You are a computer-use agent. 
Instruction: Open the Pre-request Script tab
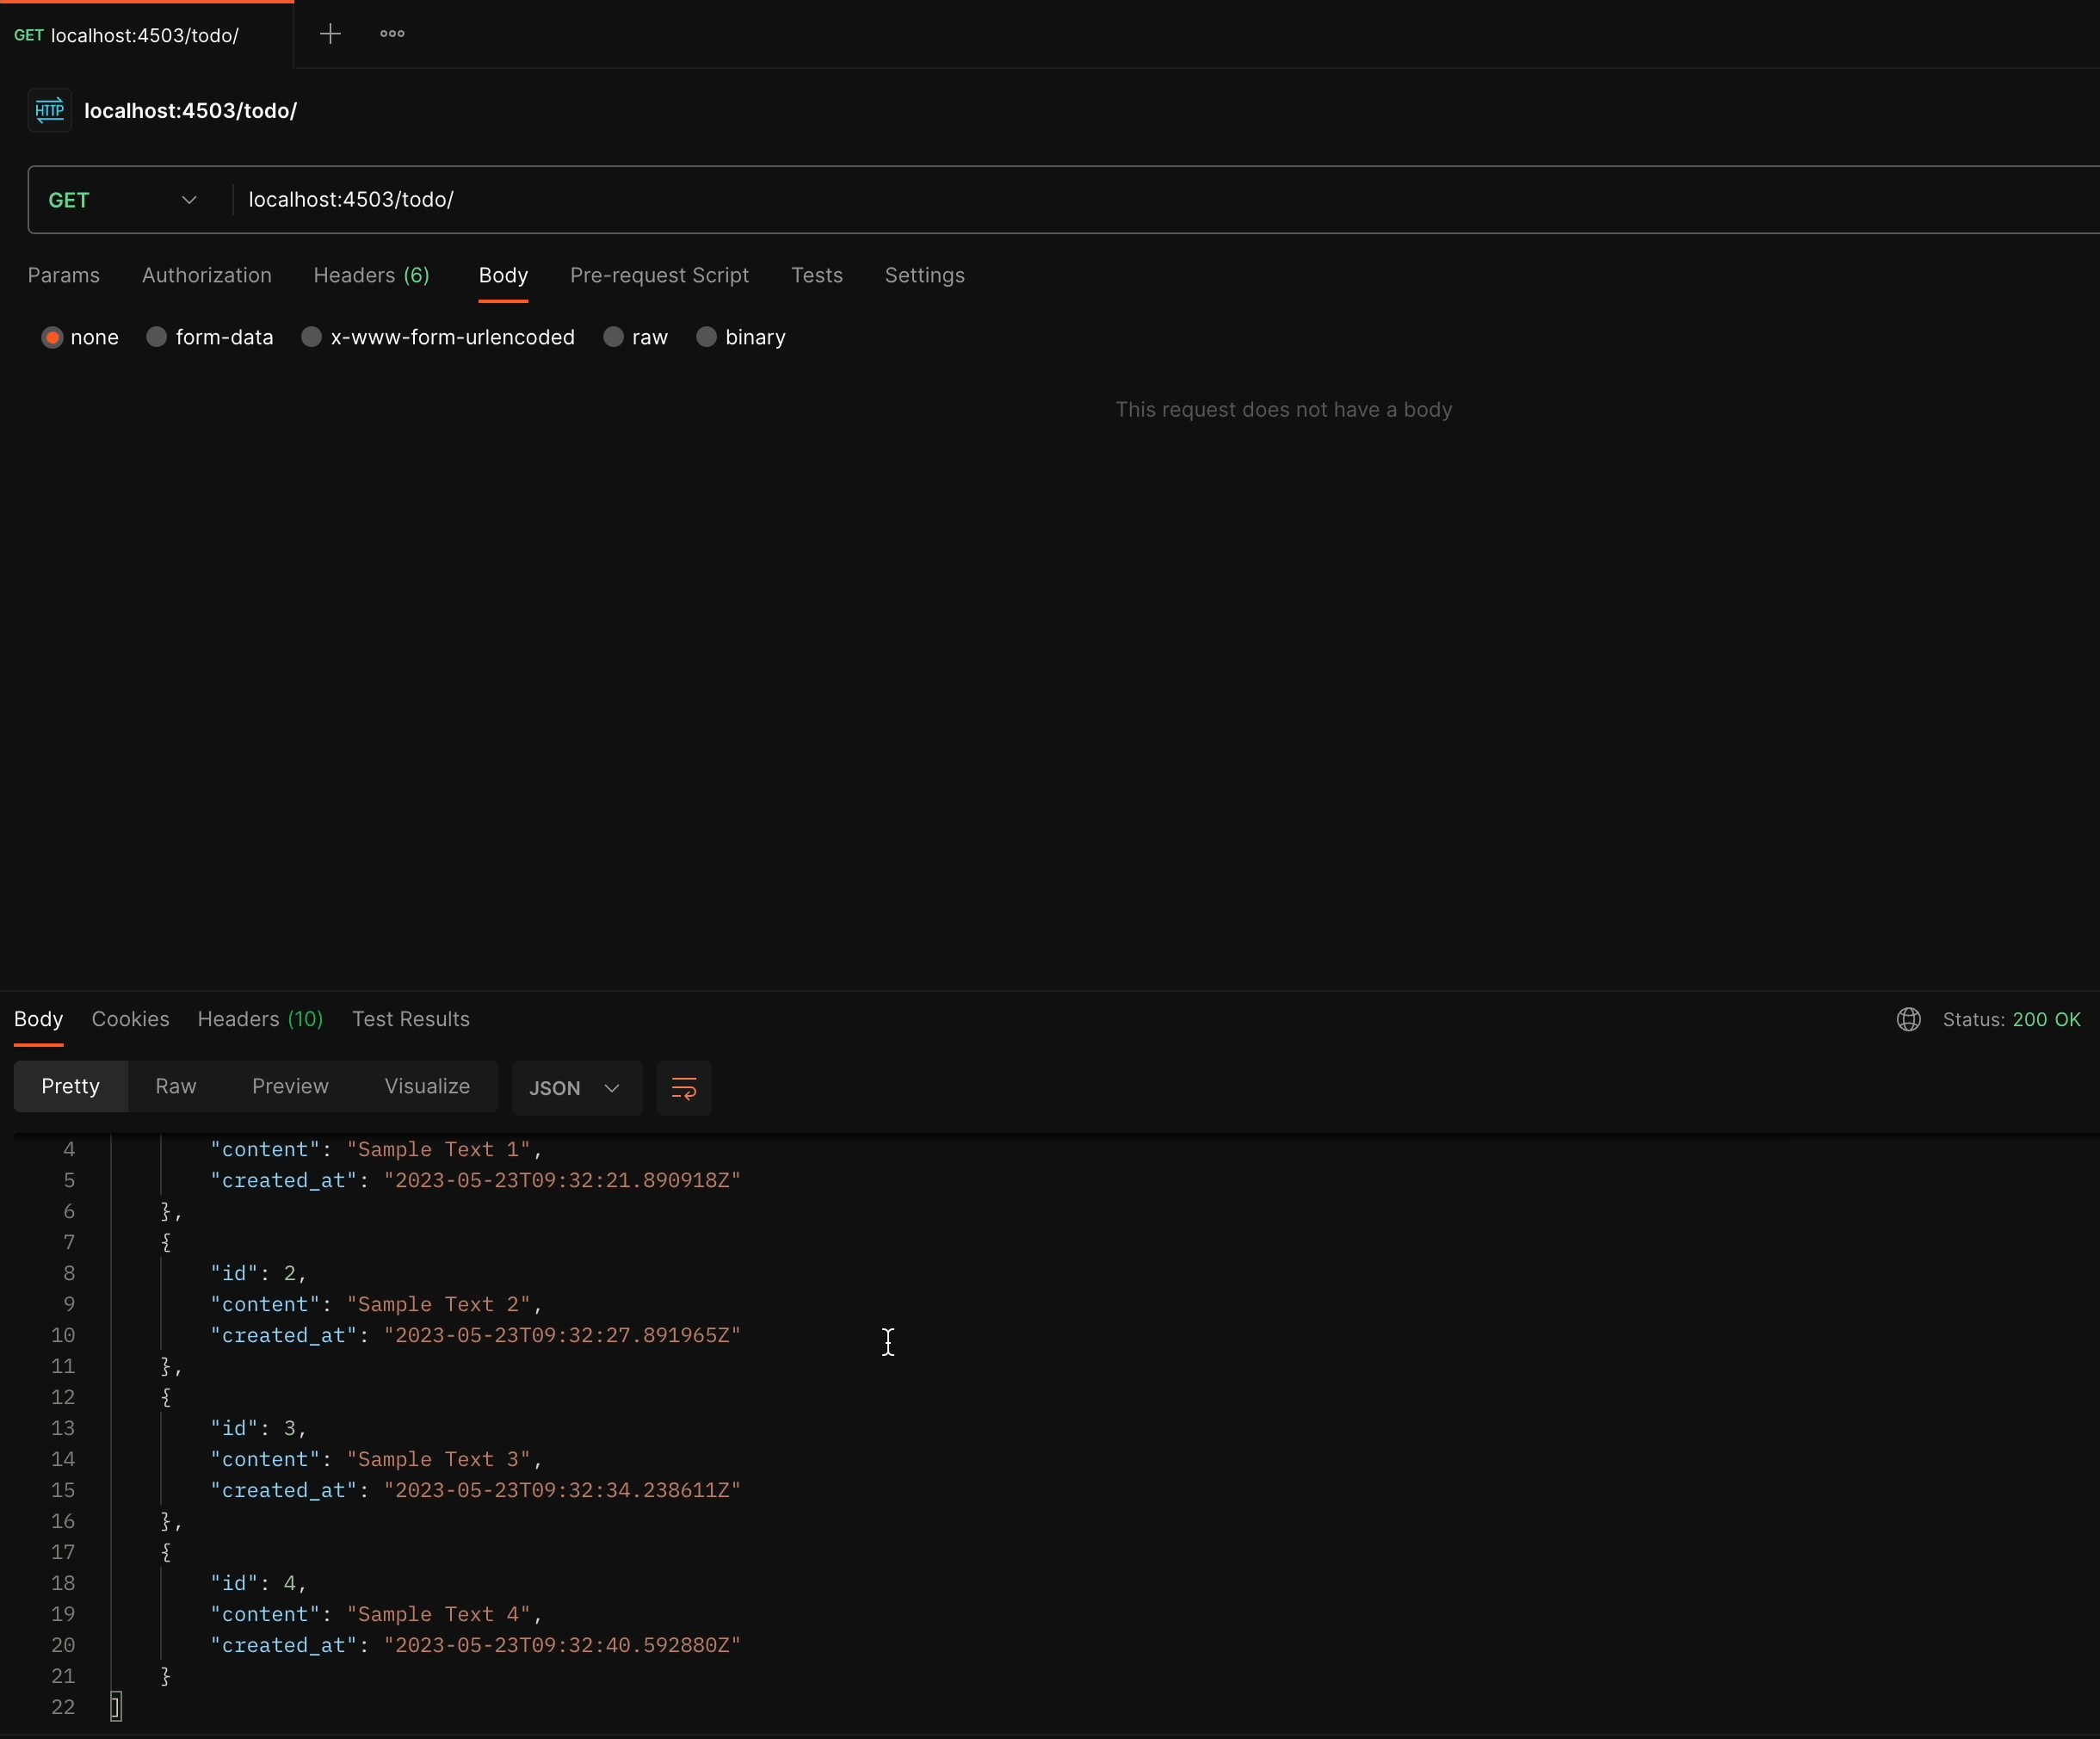(x=659, y=275)
